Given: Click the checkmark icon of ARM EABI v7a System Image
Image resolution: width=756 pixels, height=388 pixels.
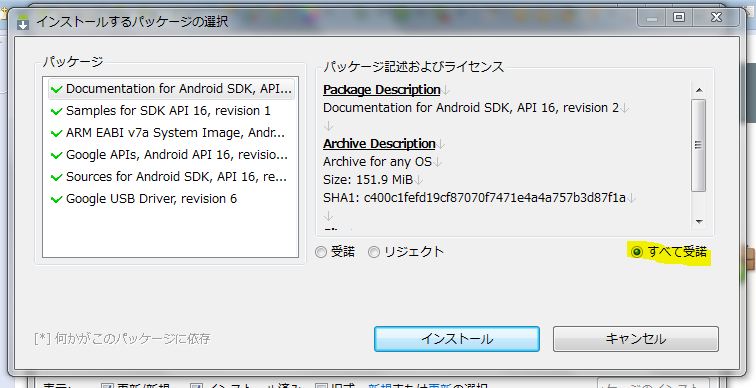Looking at the screenshot, I should click(56, 134).
